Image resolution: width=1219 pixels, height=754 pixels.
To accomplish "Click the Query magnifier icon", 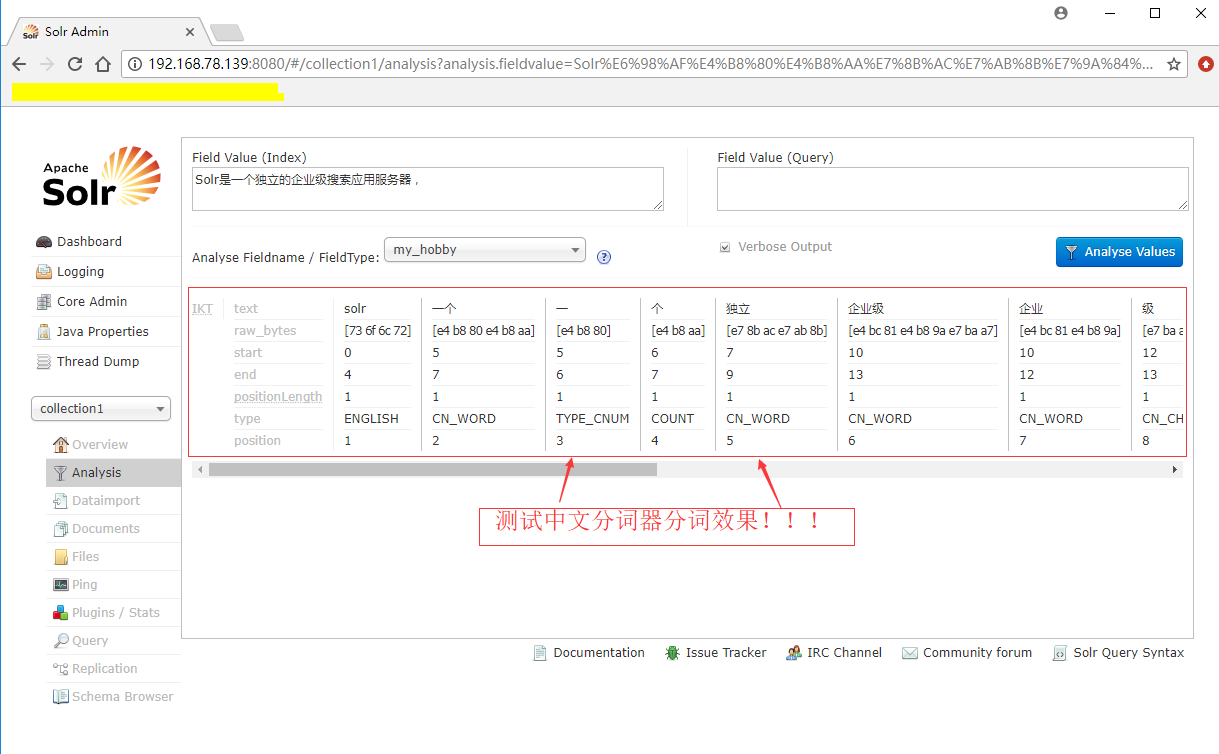I will [61, 640].
